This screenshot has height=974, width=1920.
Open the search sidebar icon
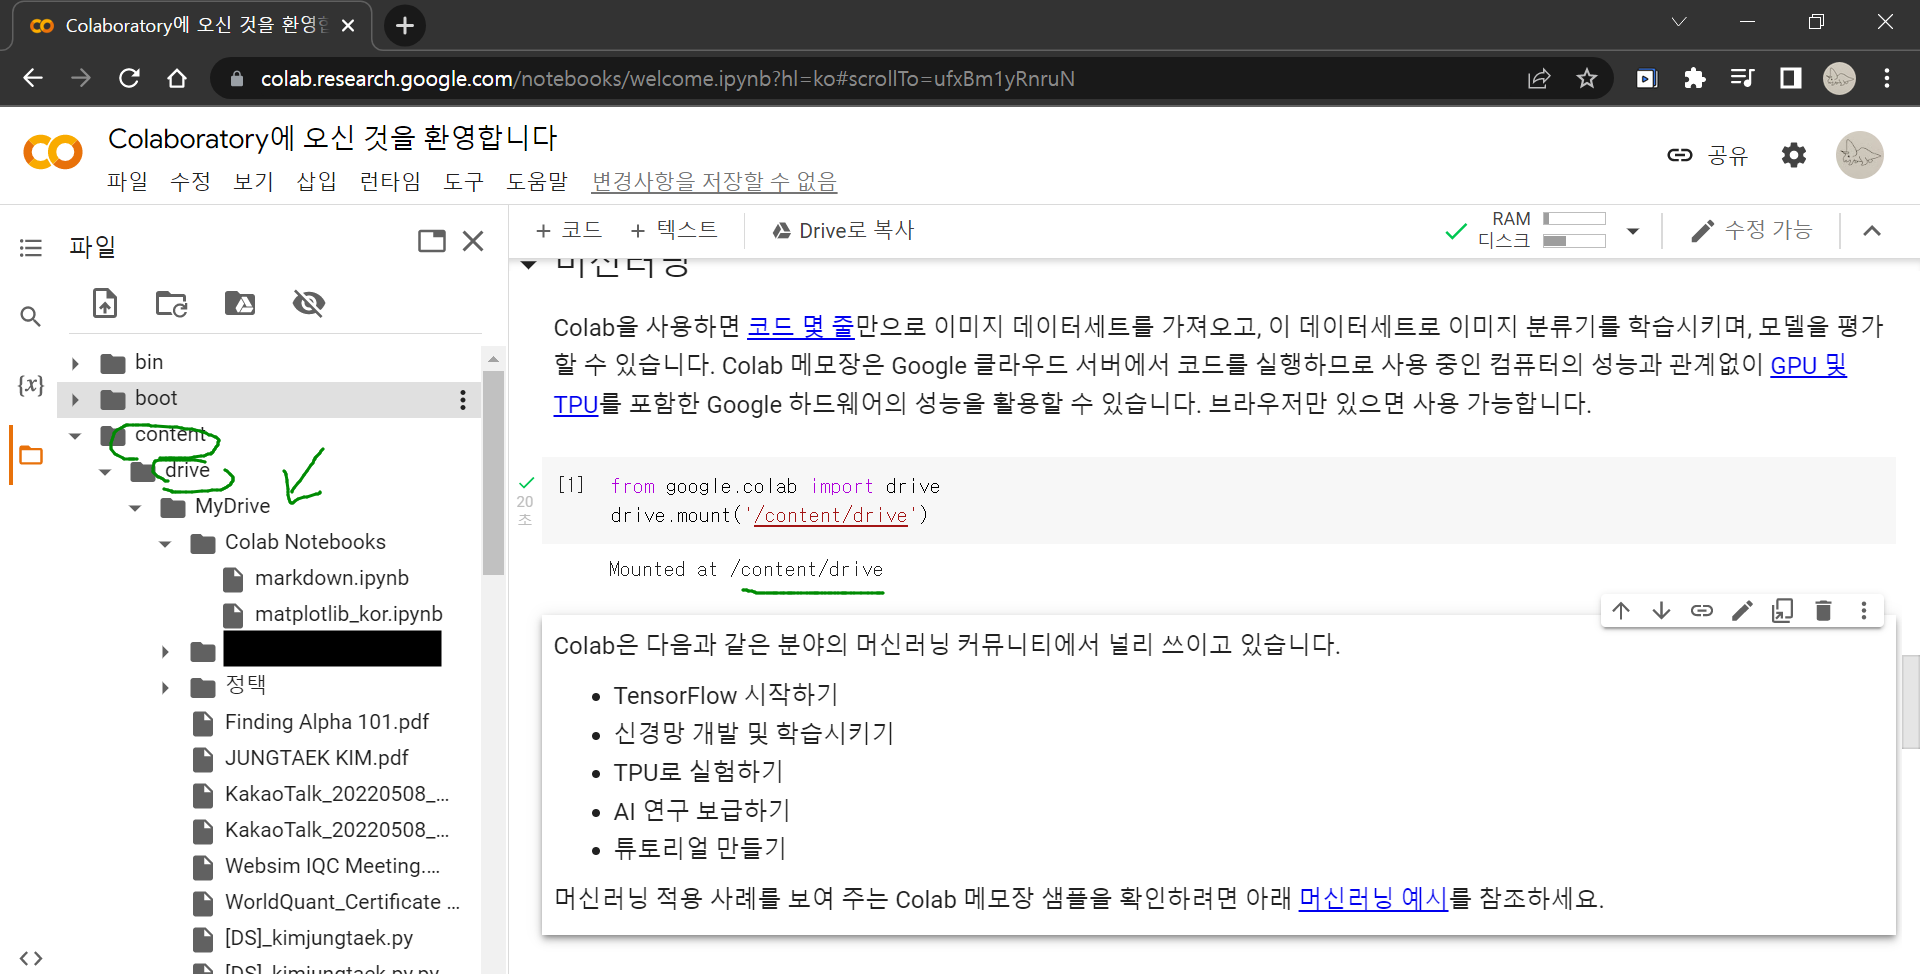31,317
